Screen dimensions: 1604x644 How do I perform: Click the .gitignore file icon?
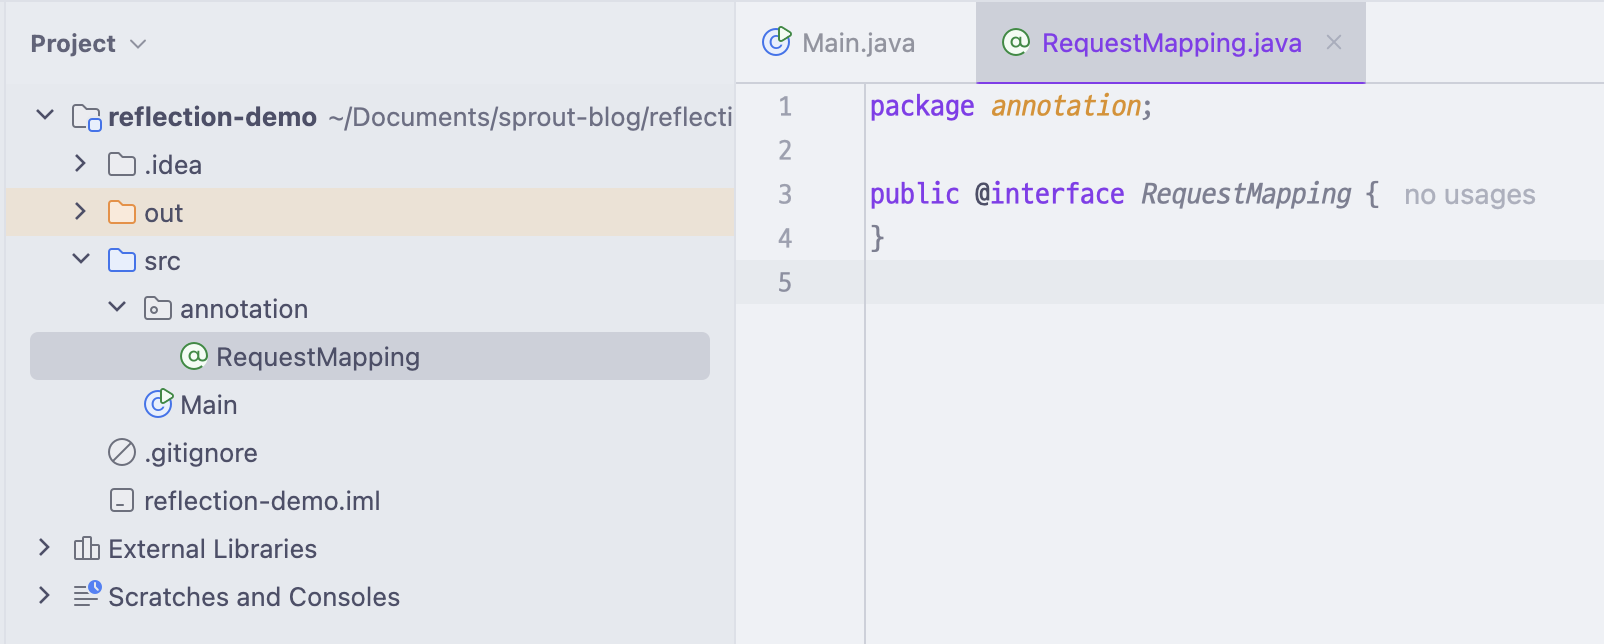coord(122,452)
